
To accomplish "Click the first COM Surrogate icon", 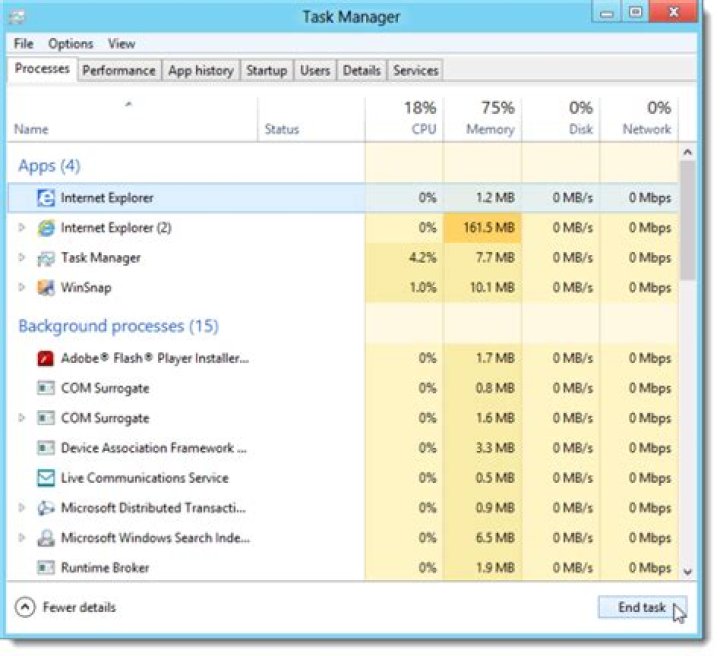I will pyautogui.click(x=45, y=388).
